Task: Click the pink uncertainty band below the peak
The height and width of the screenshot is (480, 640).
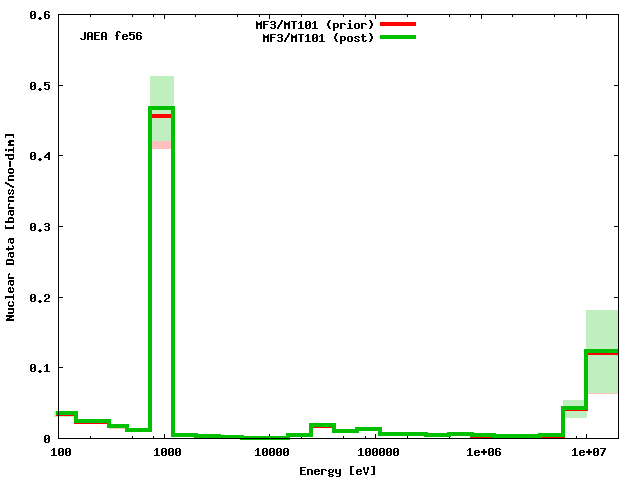Action: 162,145
